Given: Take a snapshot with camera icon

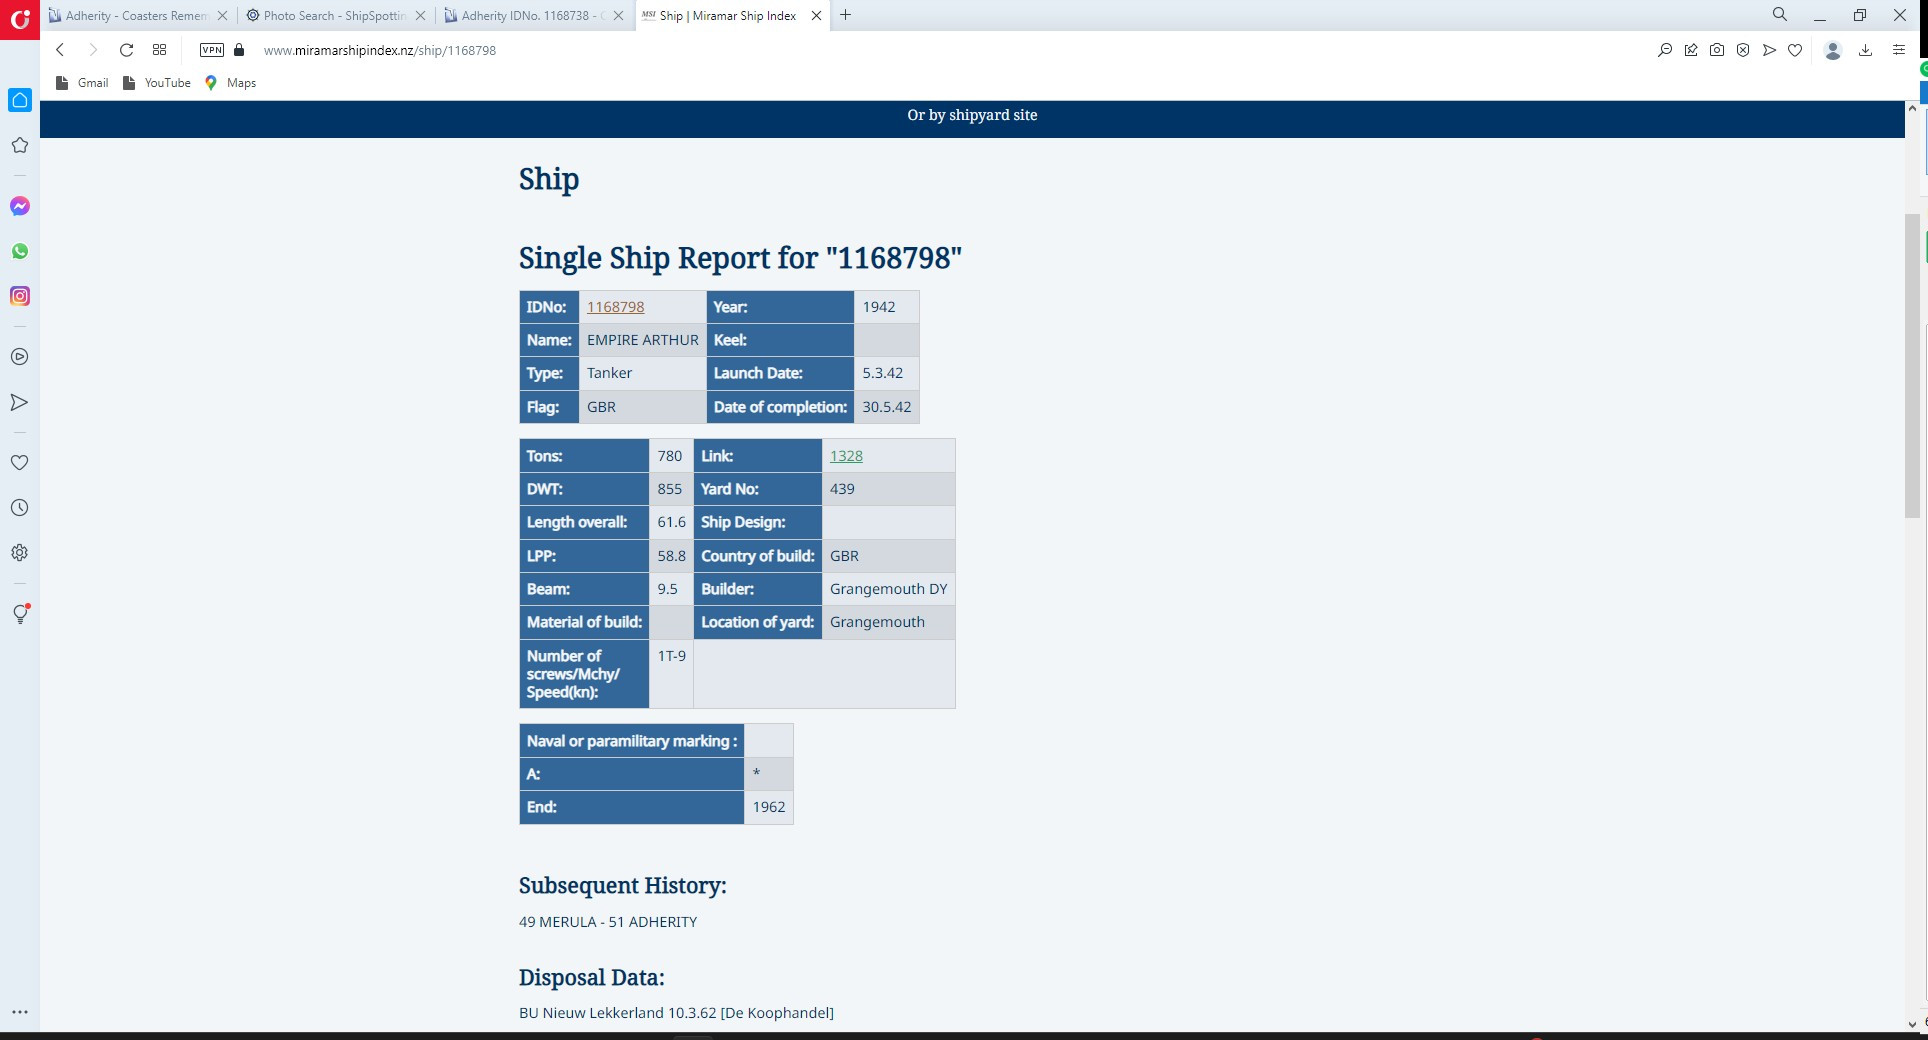Looking at the screenshot, I should coord(1717,50).
